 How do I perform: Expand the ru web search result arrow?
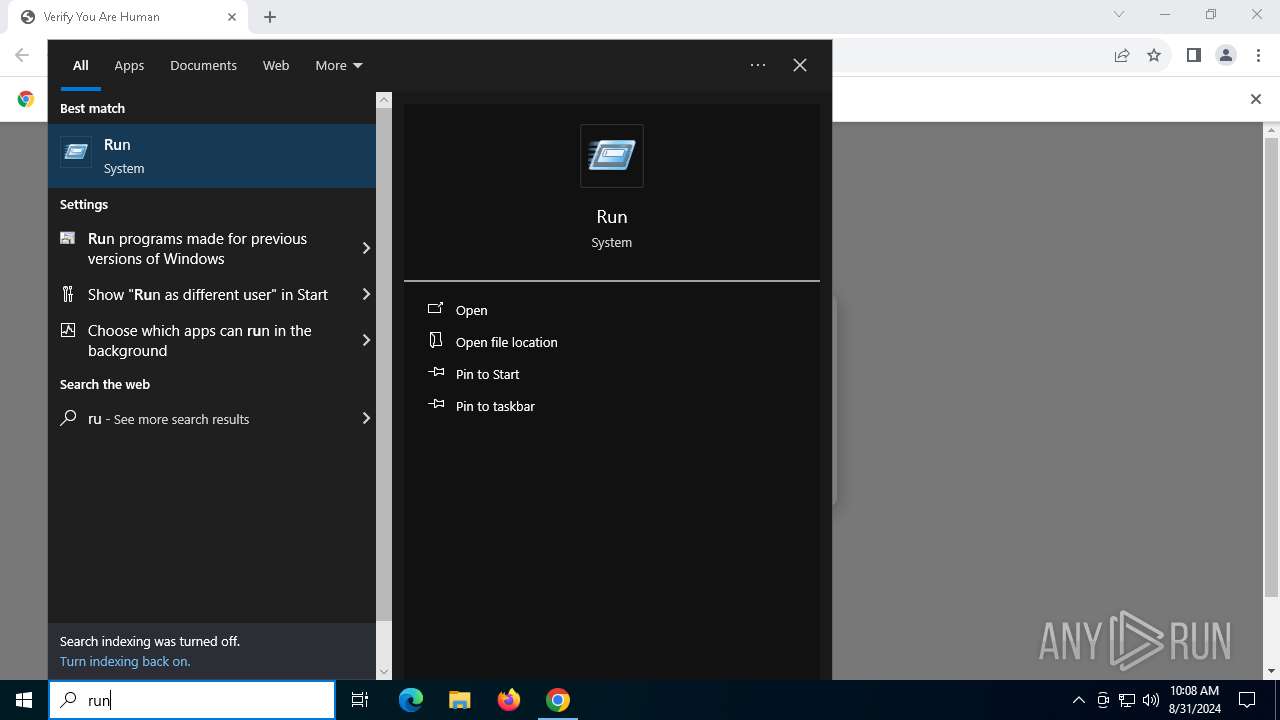click(366, 418)
